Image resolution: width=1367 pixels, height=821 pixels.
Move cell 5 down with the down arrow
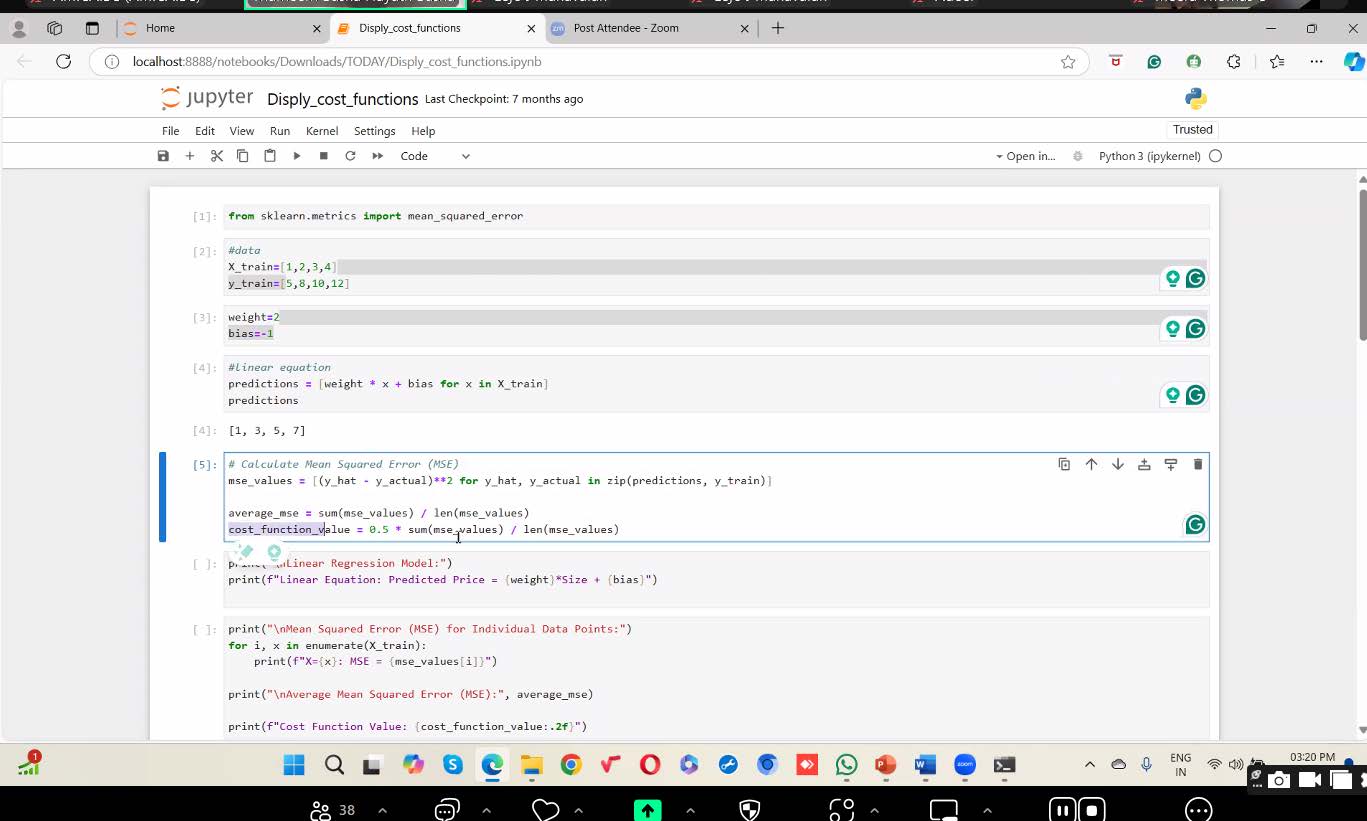click(x=1118, y=464)
